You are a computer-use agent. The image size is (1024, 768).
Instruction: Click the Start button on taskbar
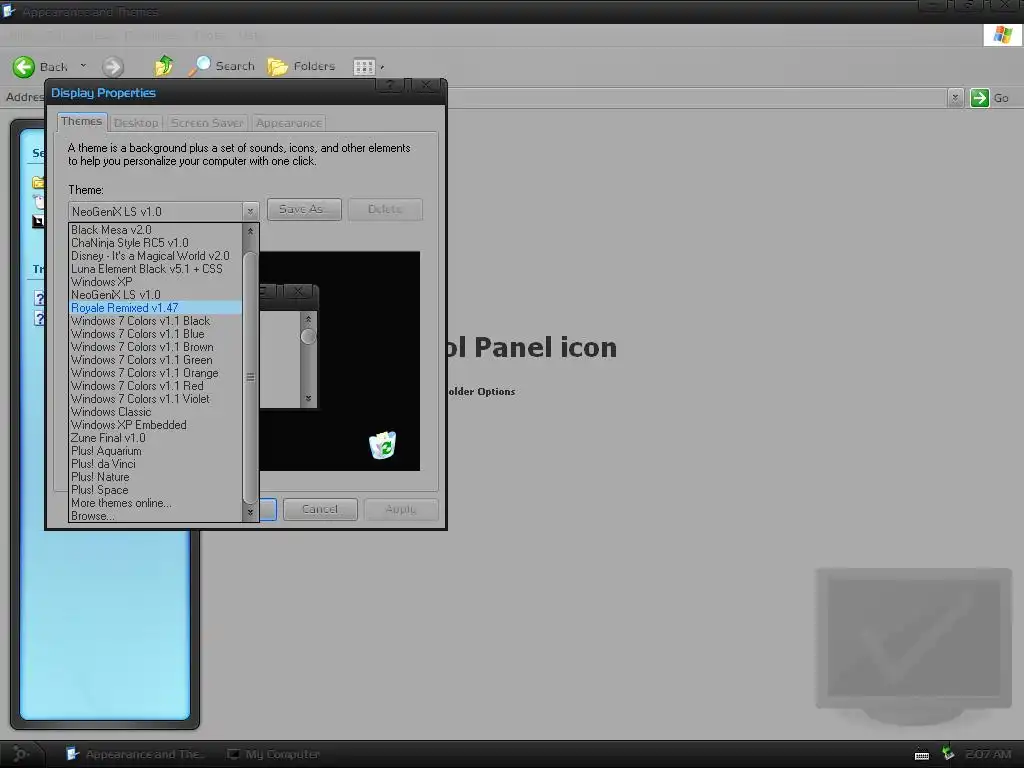[20, 754]
